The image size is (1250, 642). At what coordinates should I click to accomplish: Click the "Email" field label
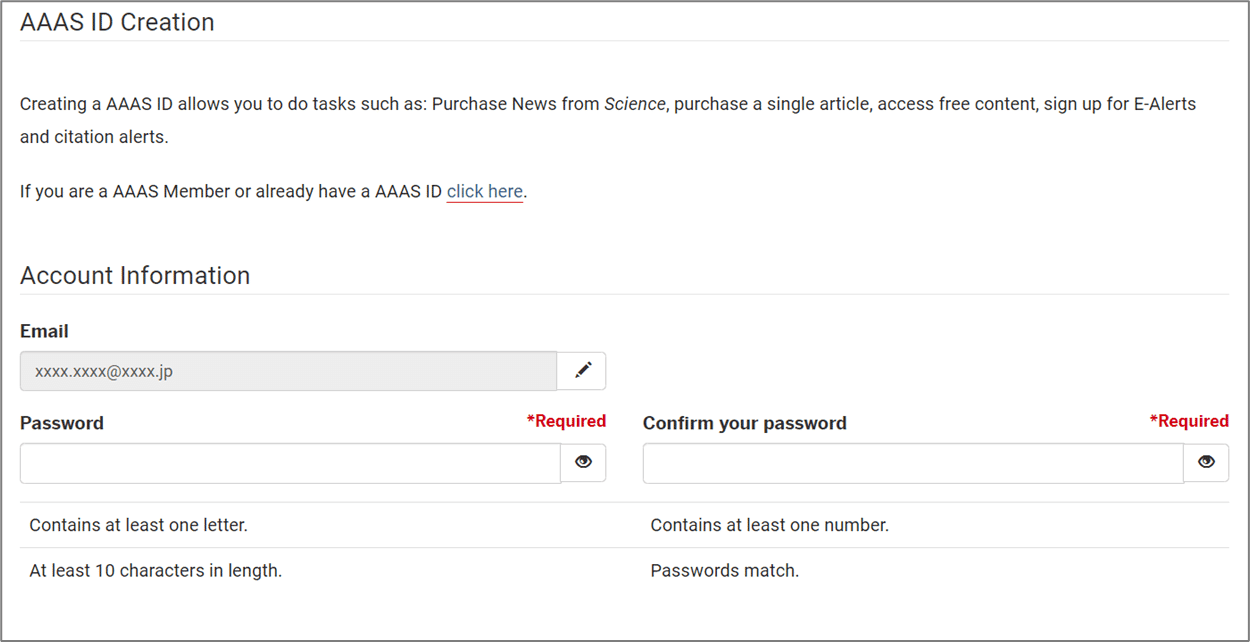(x=44, y=331)
